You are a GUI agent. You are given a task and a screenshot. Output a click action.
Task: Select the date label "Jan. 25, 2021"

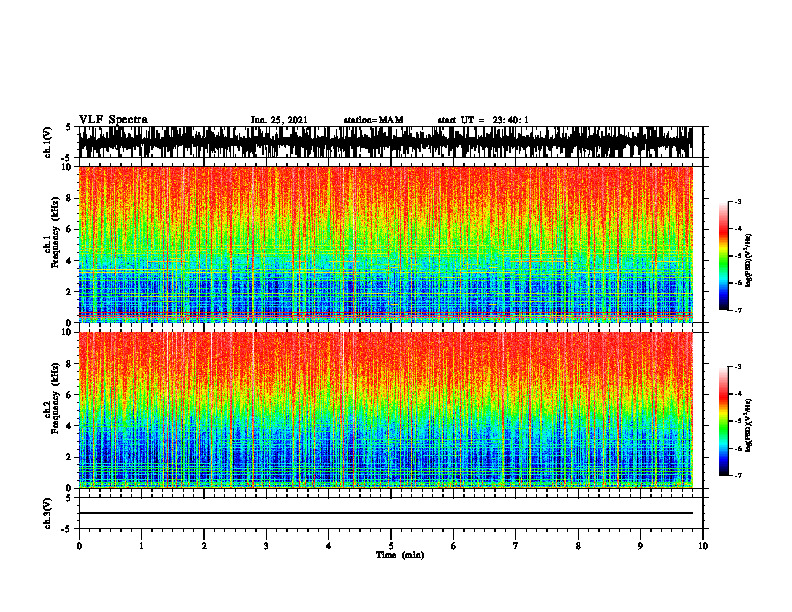coord(279,120)
